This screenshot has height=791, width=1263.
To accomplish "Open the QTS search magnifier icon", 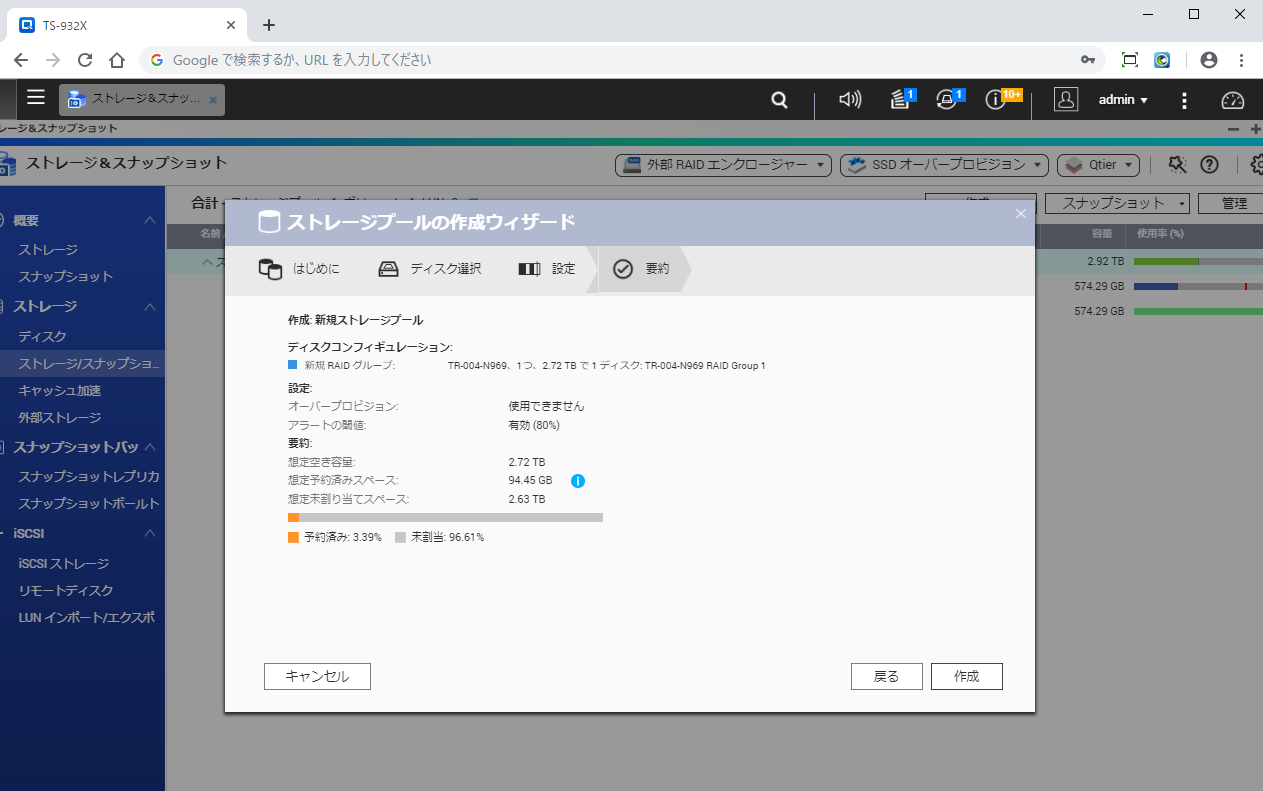I will click(779, 100).
